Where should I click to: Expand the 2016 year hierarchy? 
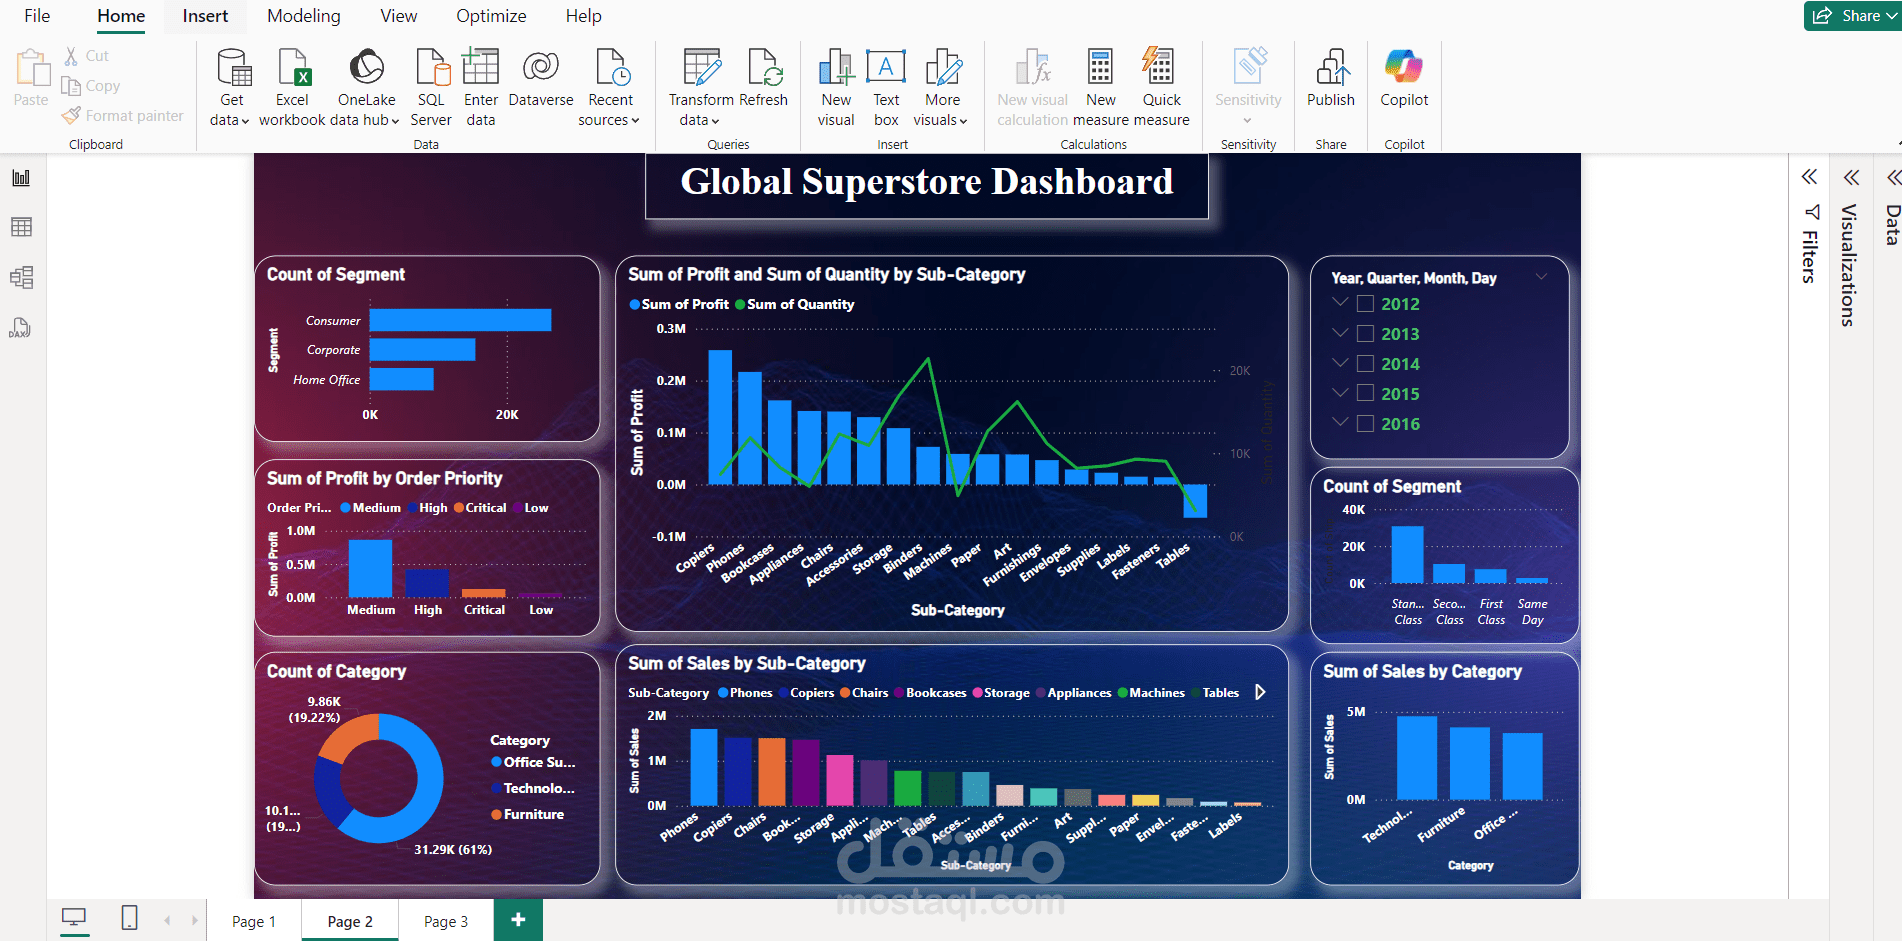[x=1341, y=423]
